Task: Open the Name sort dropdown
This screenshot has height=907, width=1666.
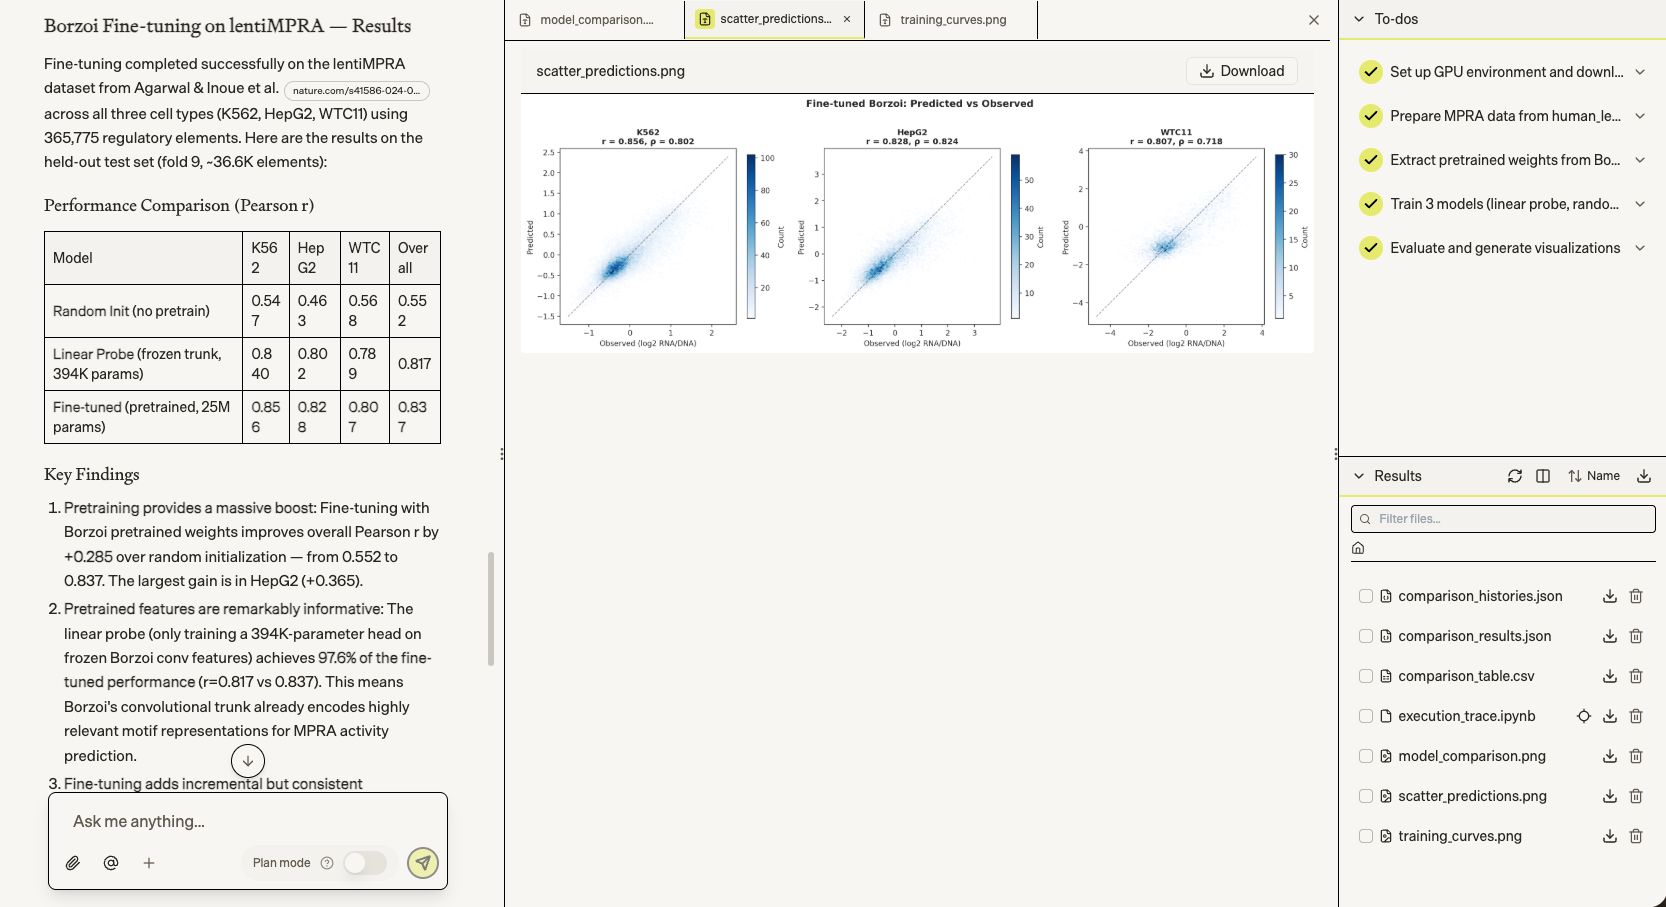Action: (1594, 476)
